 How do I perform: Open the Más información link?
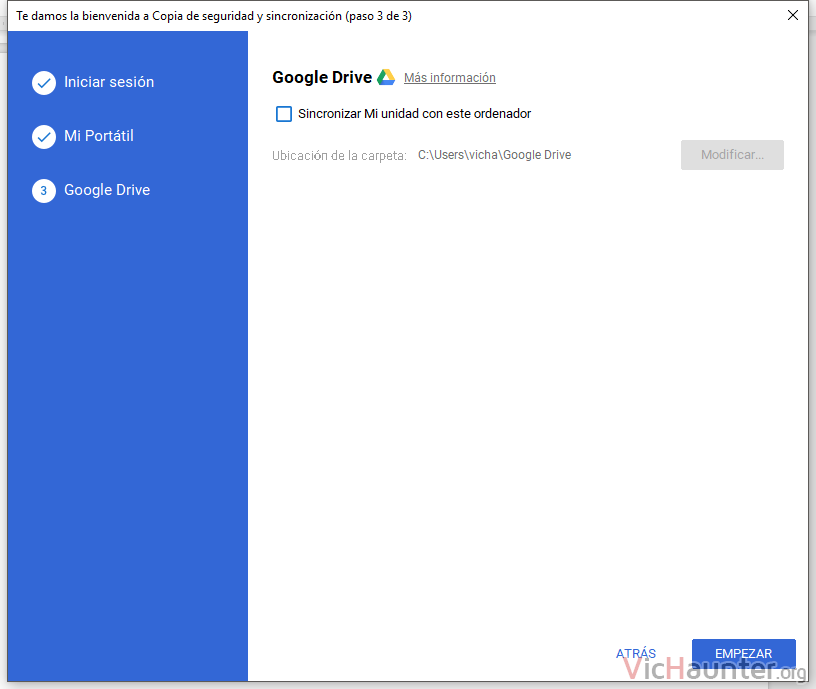[x=450, y=78]
